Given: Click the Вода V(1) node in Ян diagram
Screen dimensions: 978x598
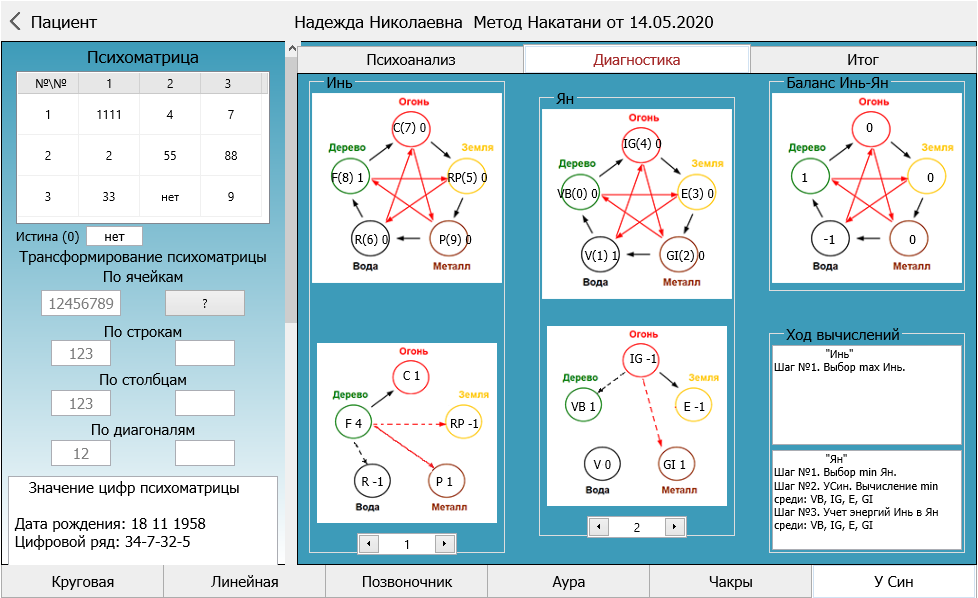Looking at the screenshot, I should [x=601, y=255].
